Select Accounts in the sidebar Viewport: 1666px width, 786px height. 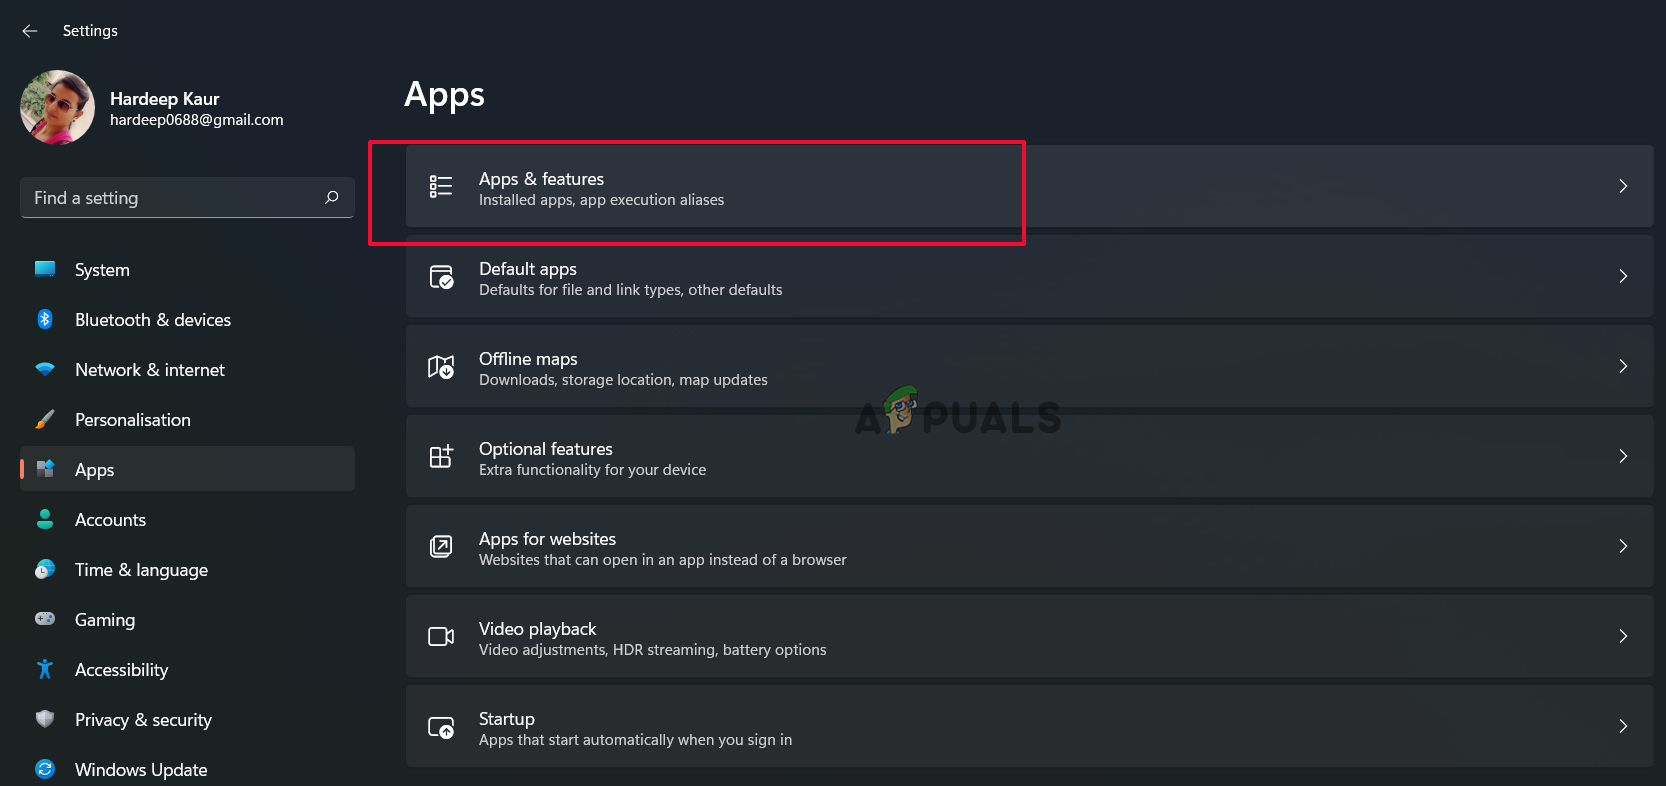pyautogui.click(x=110, y=520)
